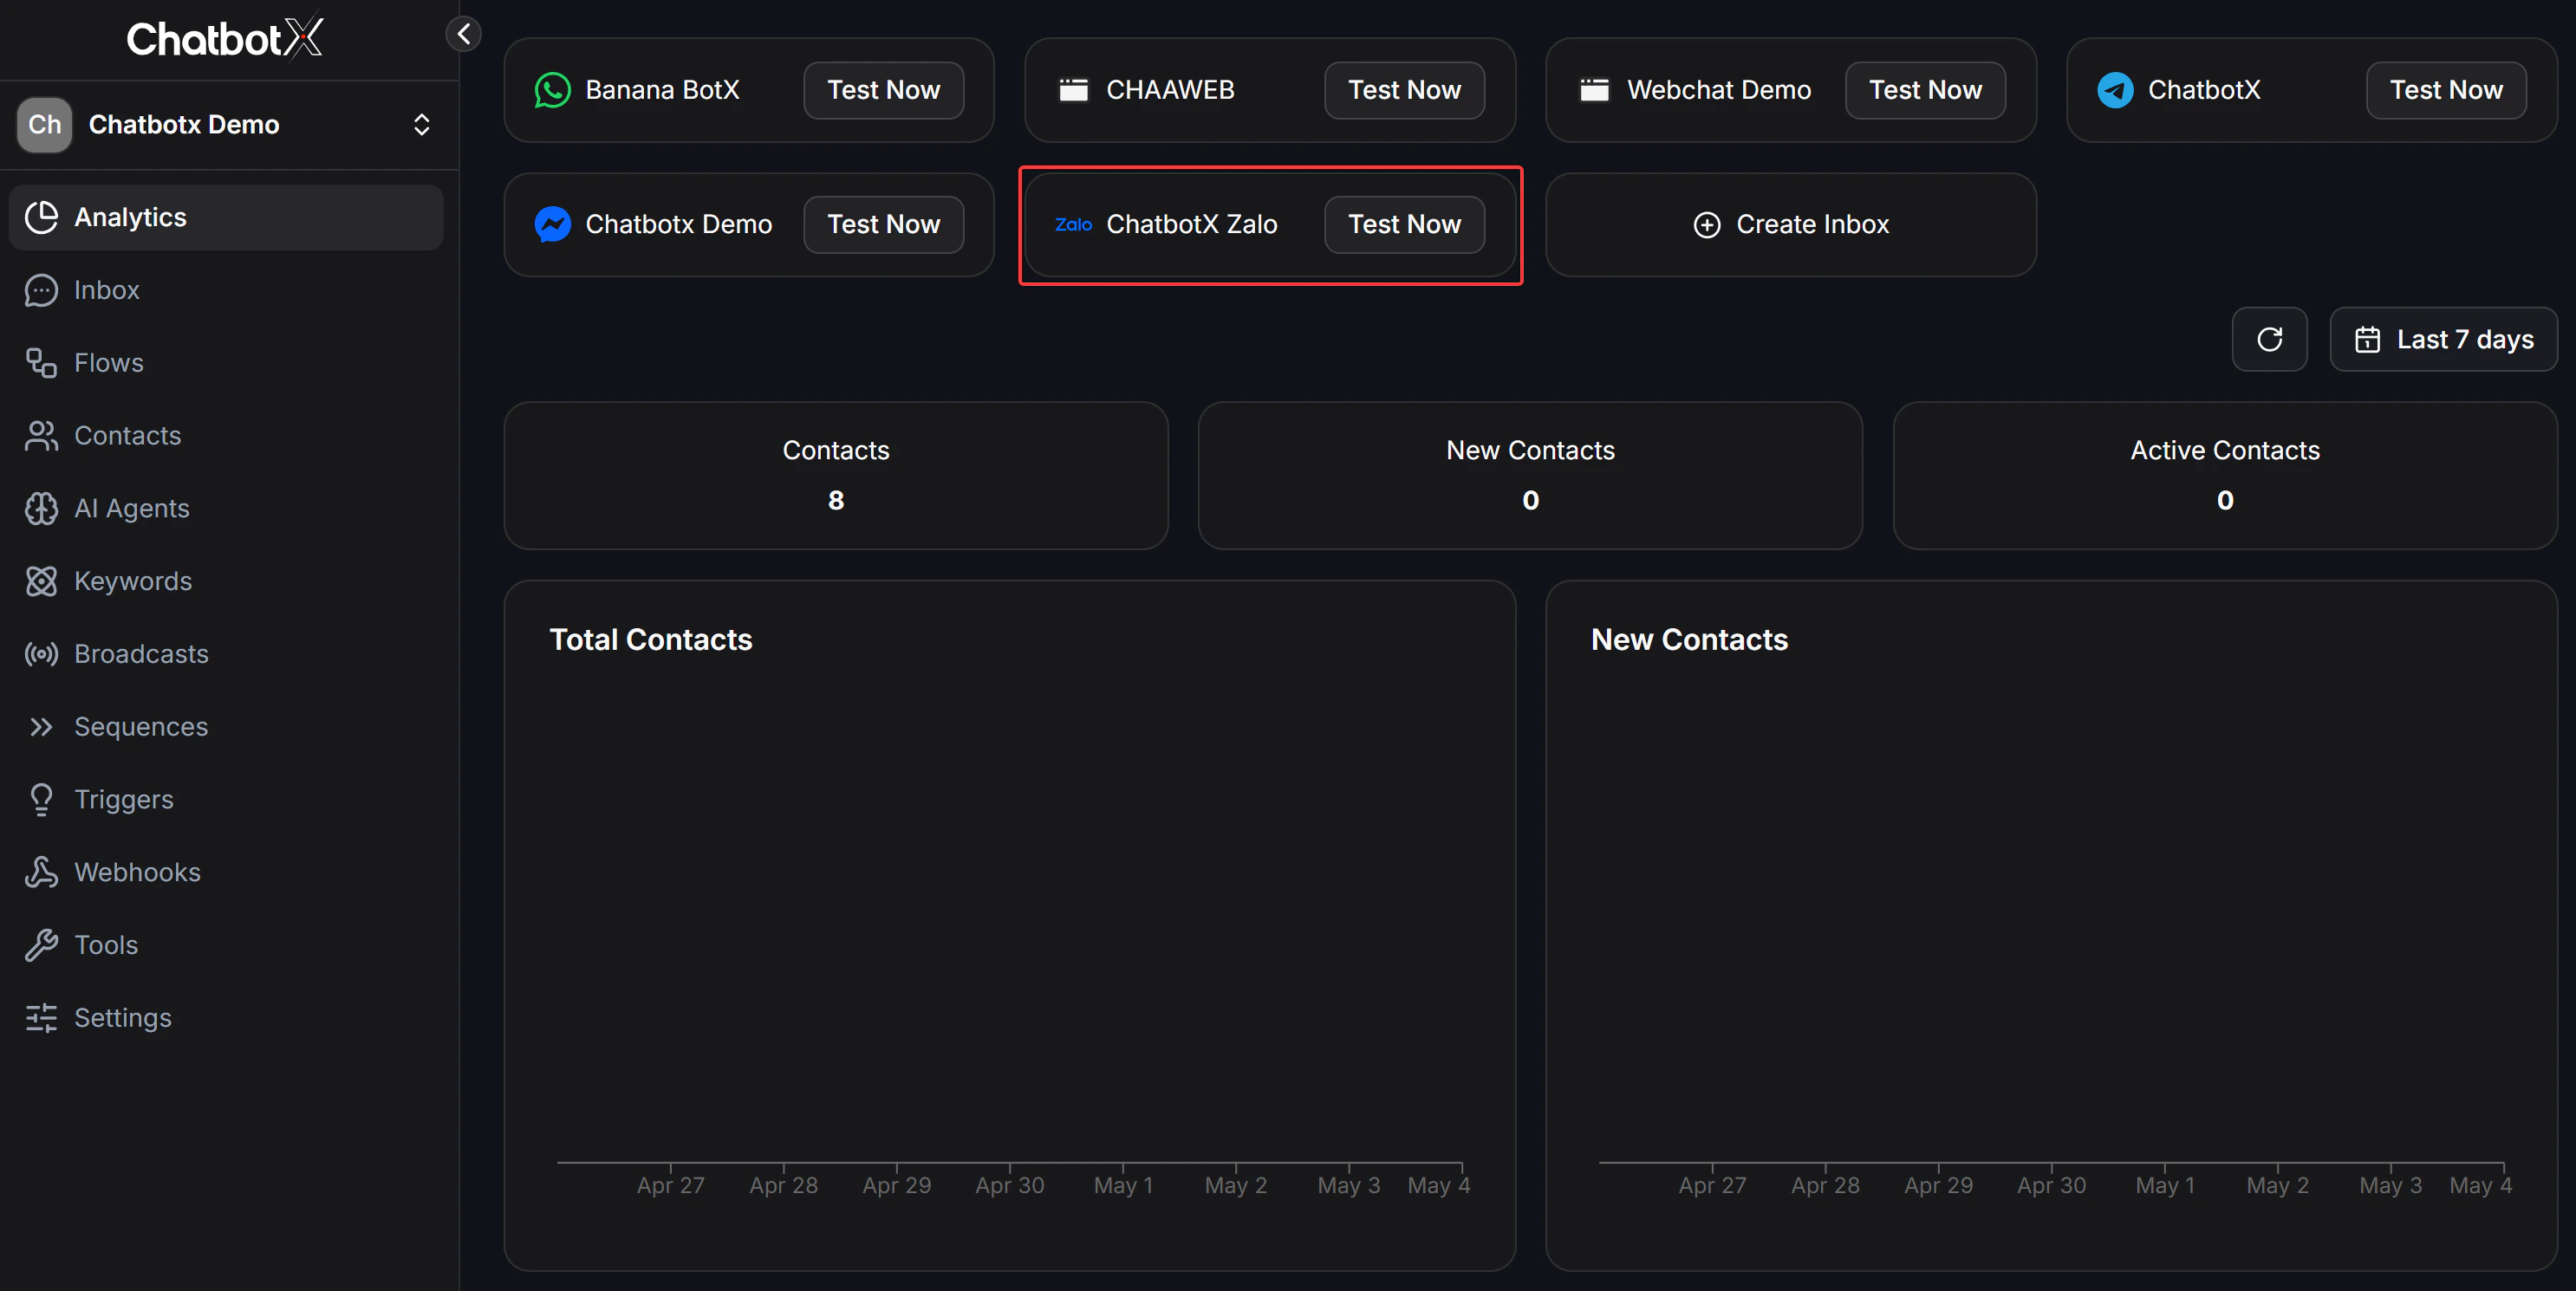Navigate to Contacts in the sidebar
The image size is (2576, 1291).
226,436
